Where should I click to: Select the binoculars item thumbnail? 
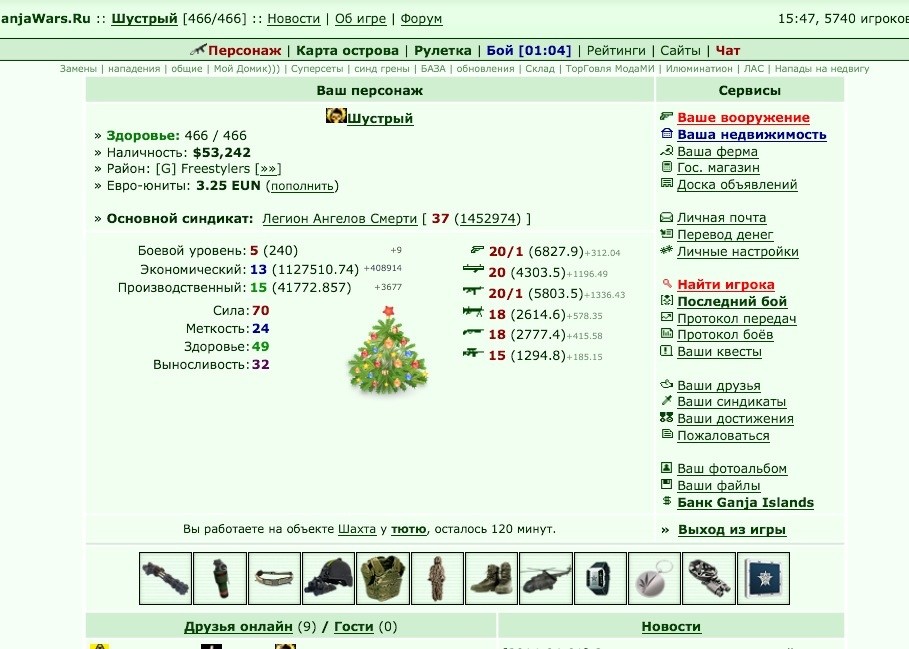[709, 578]
